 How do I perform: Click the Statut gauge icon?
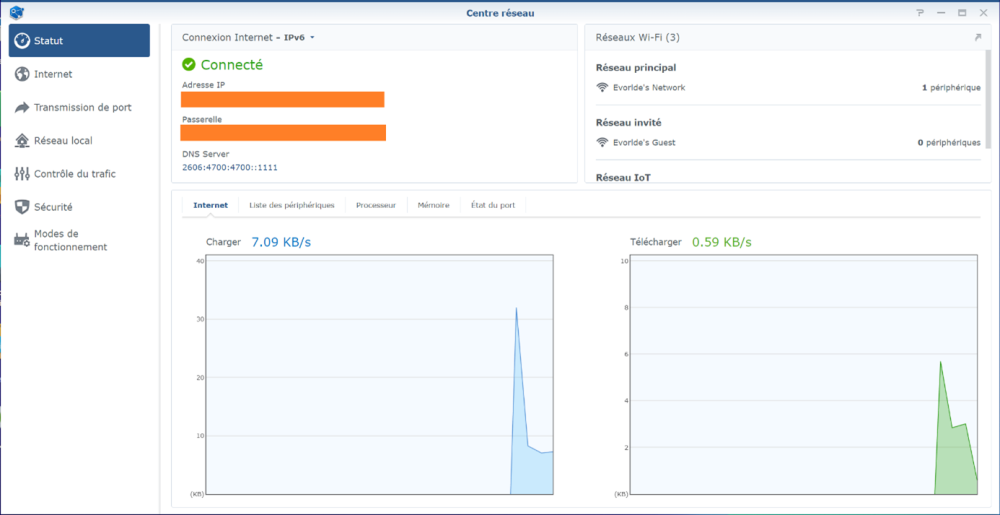(22, 41)
